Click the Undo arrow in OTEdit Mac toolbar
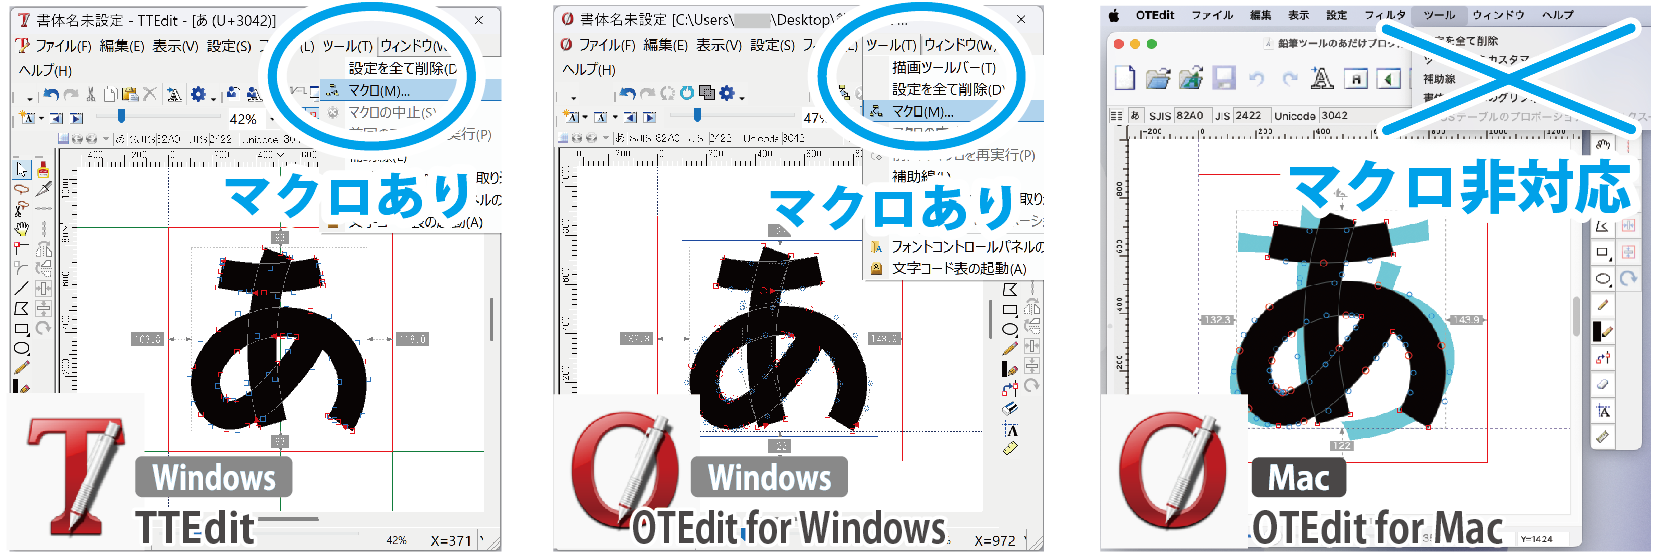Screen dimensions: 1660x558 1257,78
